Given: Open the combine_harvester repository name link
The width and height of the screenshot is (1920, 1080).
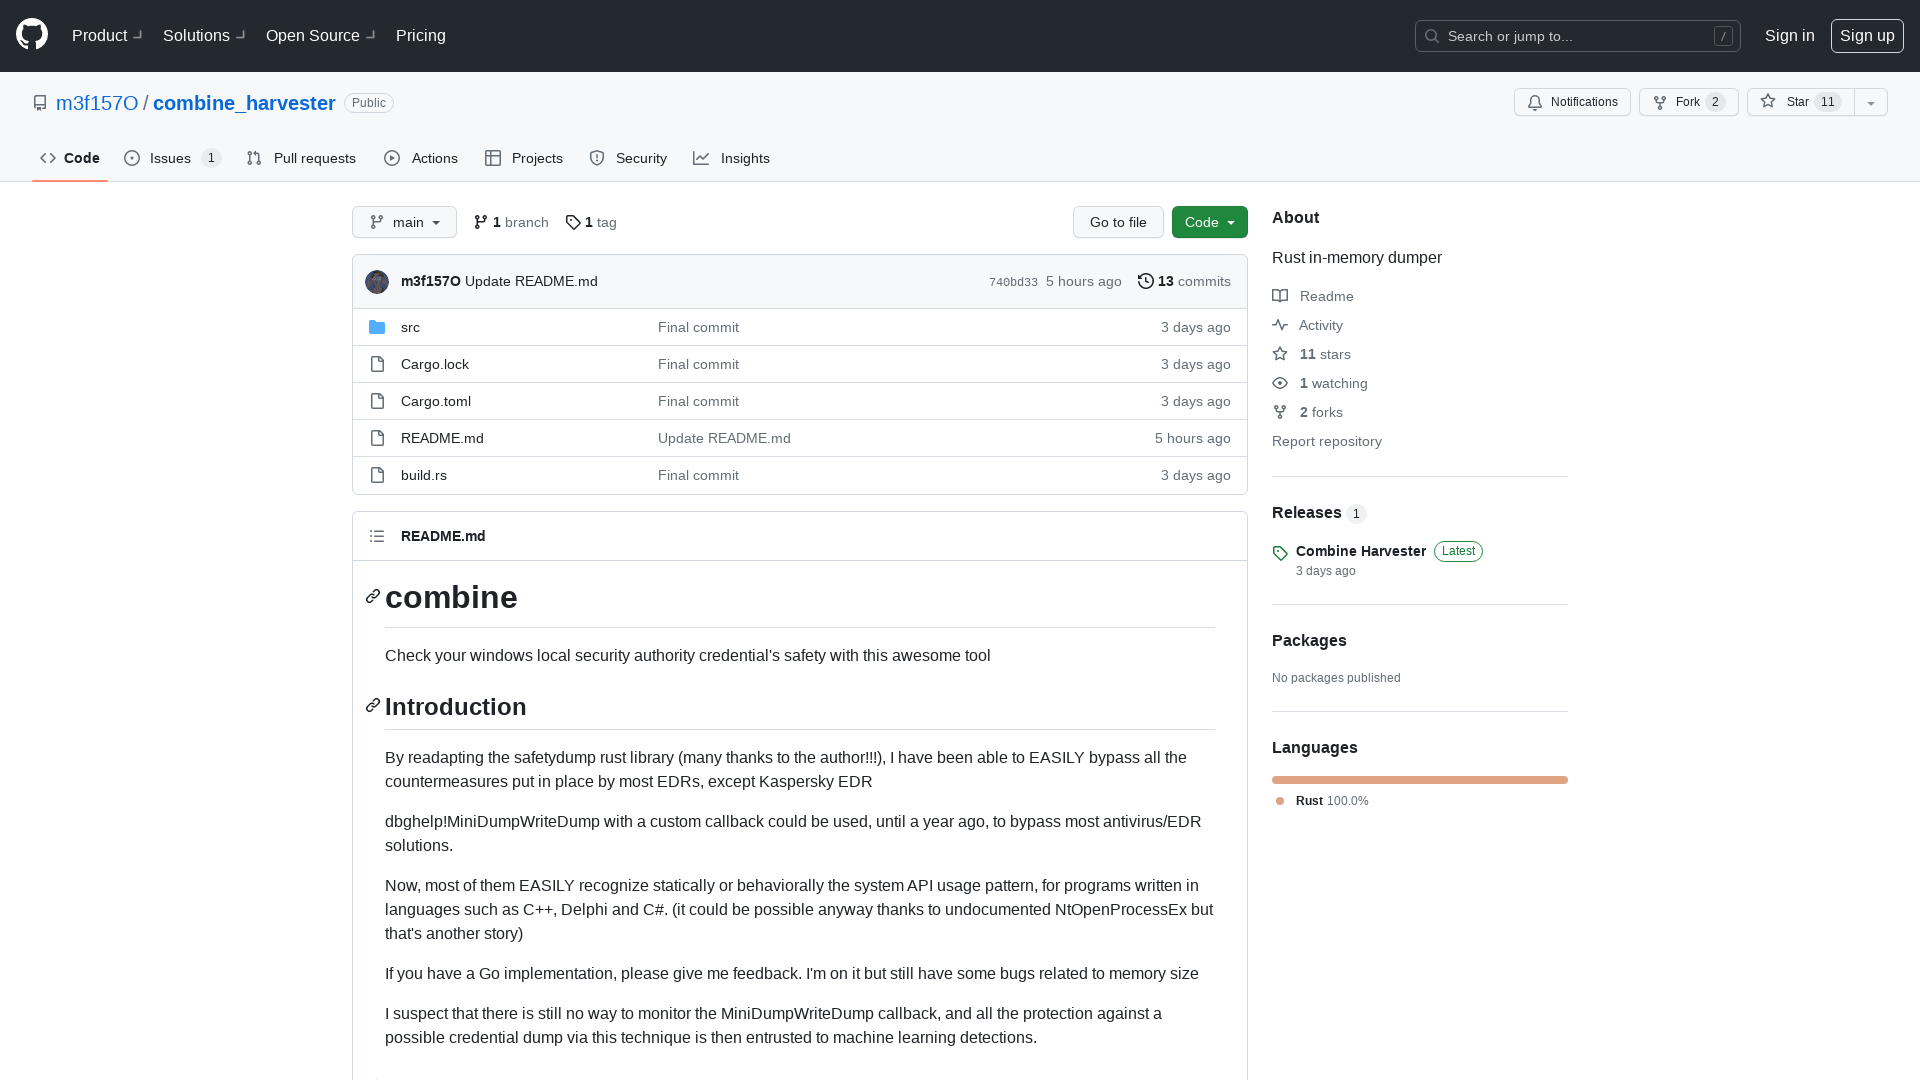Looking at the screenshot, I should tap(244, 103).
